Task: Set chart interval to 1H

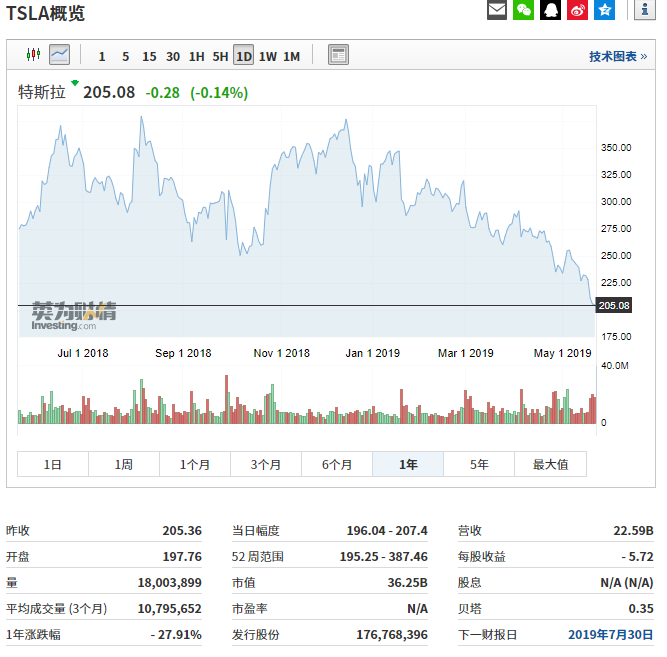Action: [x=197, y=56]
